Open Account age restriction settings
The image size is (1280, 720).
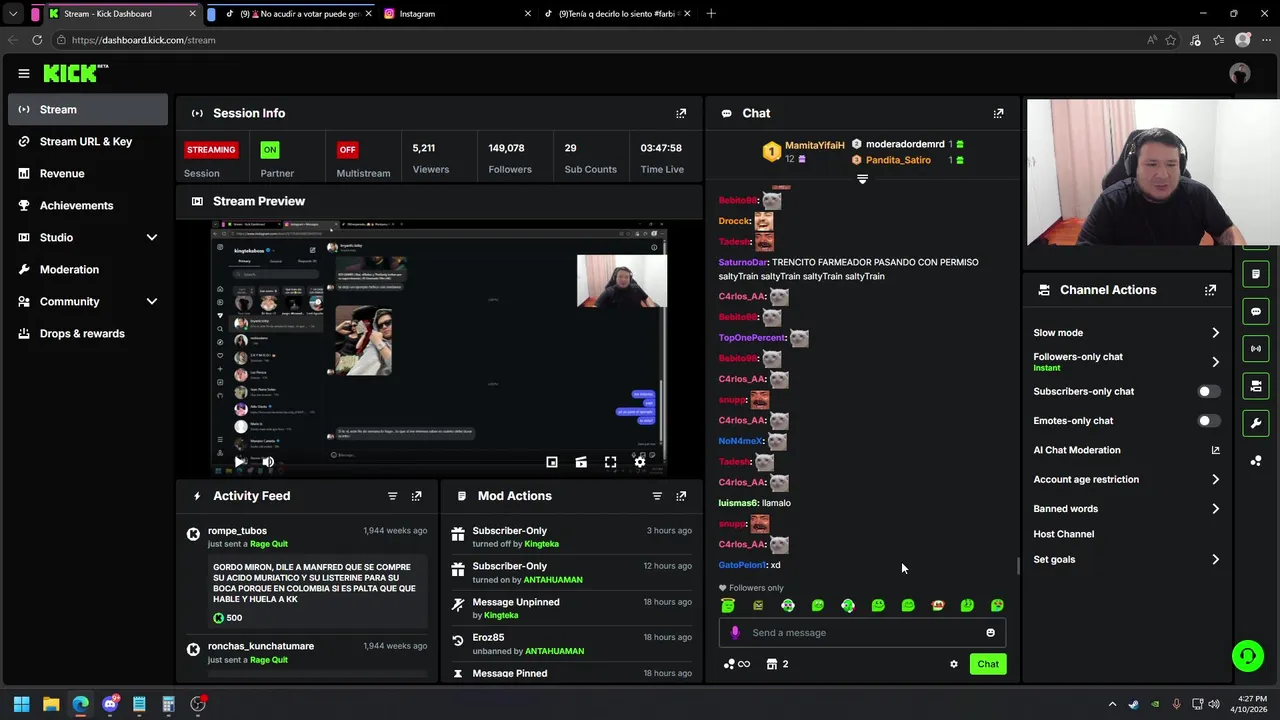pos(1126,480)
